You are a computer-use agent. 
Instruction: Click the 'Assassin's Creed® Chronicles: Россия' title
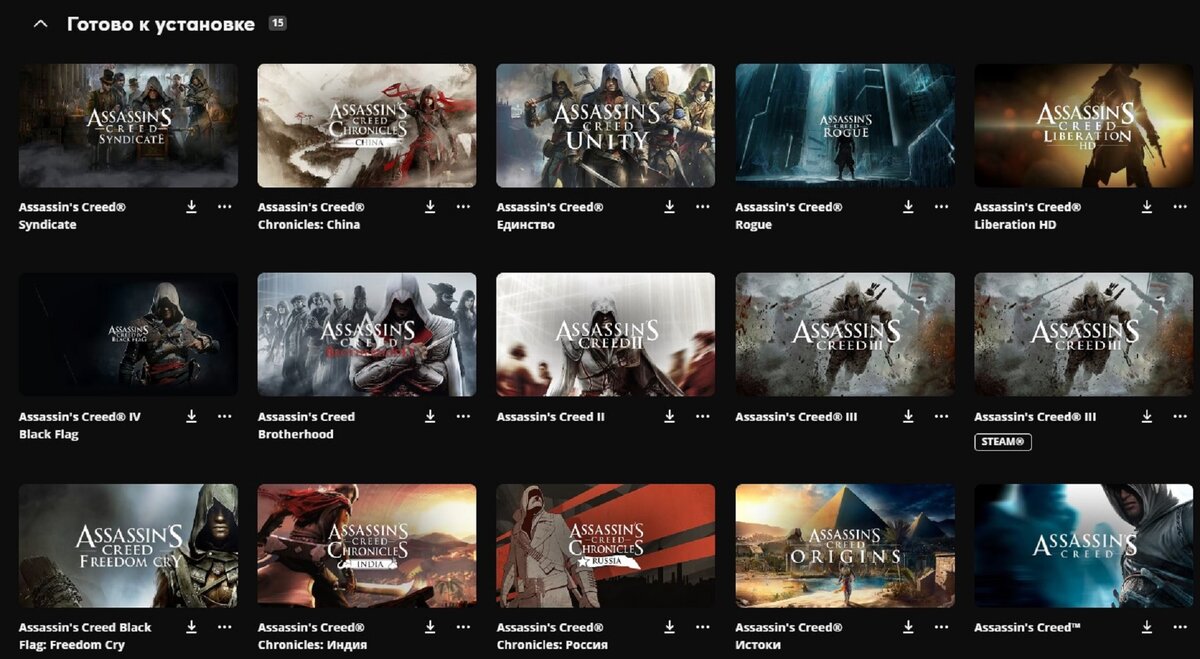tap(552, 636)
